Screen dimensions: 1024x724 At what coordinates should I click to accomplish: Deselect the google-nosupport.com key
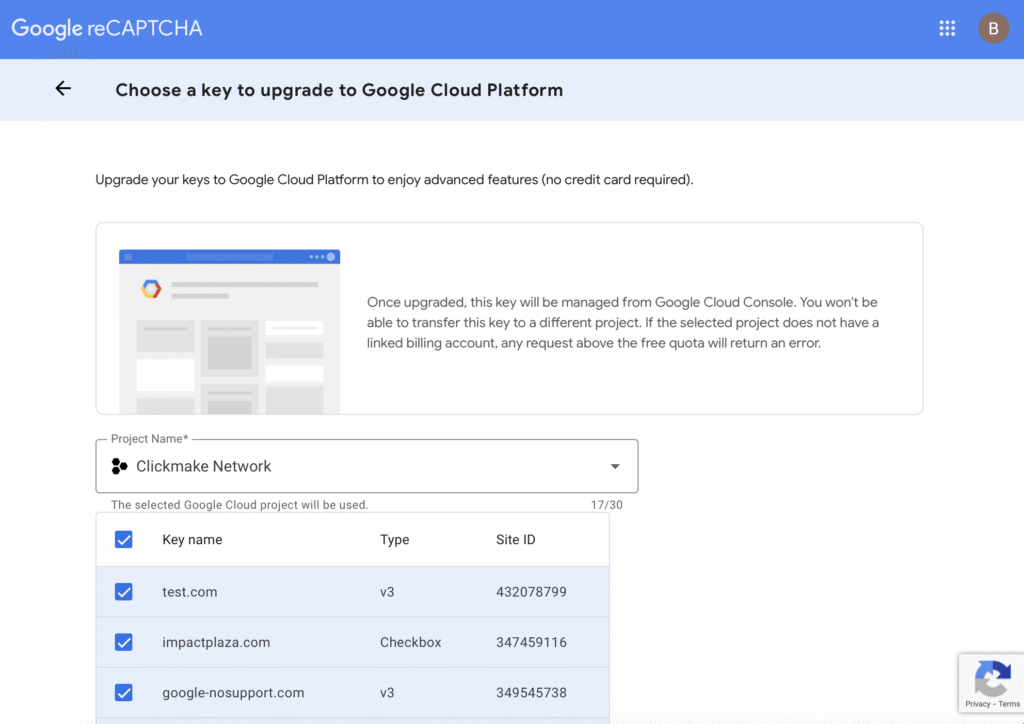tap(123, 692)
